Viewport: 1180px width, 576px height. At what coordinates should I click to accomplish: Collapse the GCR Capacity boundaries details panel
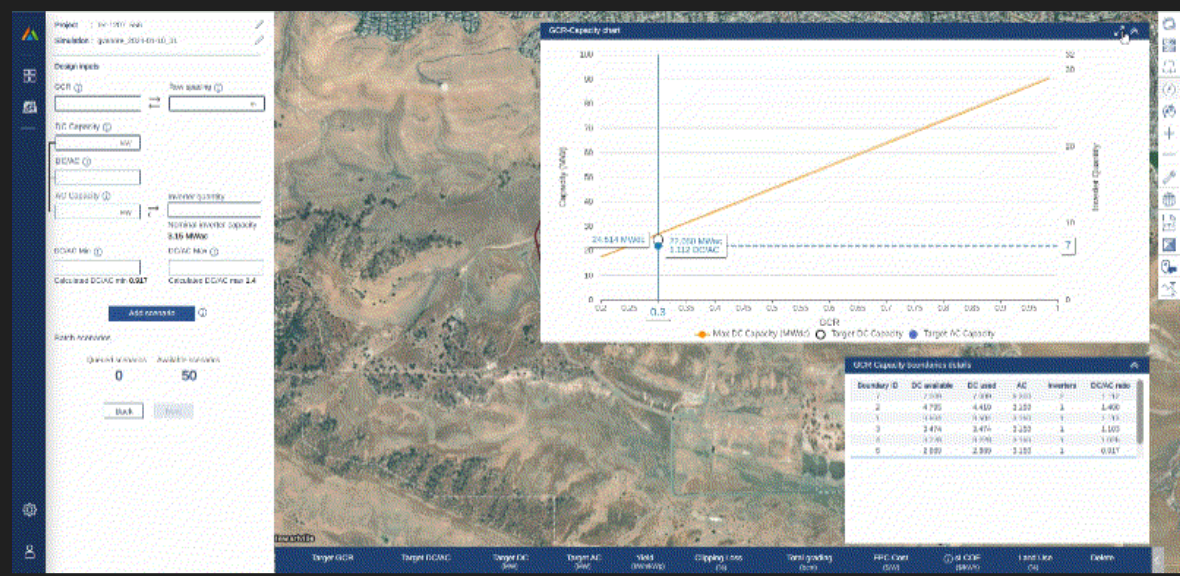(x=1134, y=365)
